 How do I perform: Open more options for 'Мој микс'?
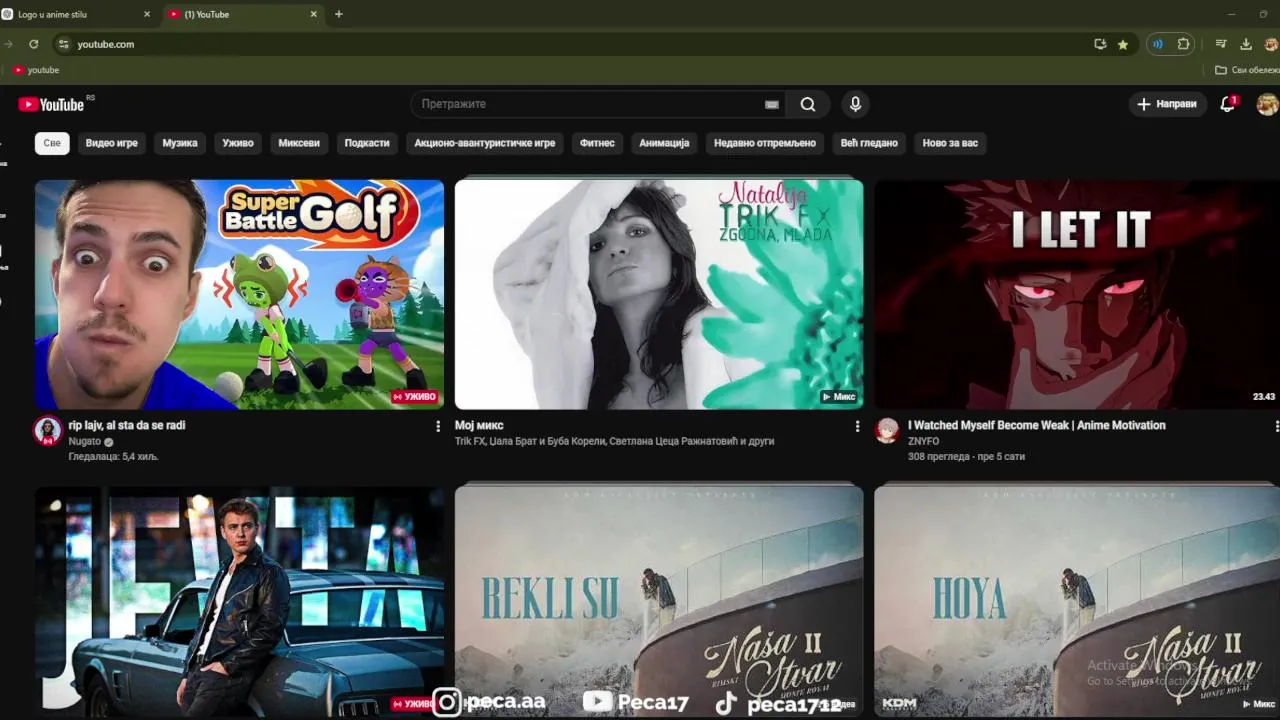pos(857,426)
